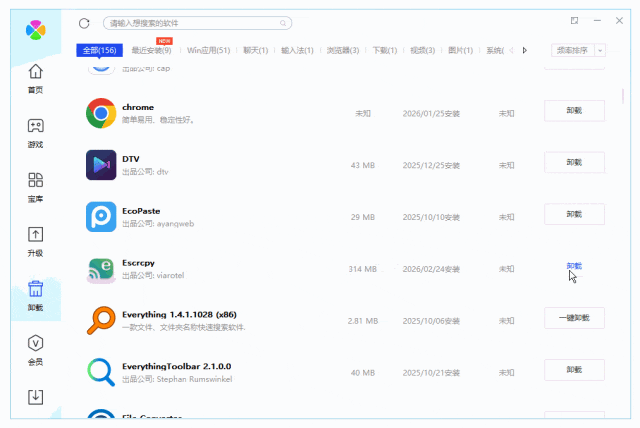
Task: Click the skin/window mode icon in title bar
Action: (574, 20)
